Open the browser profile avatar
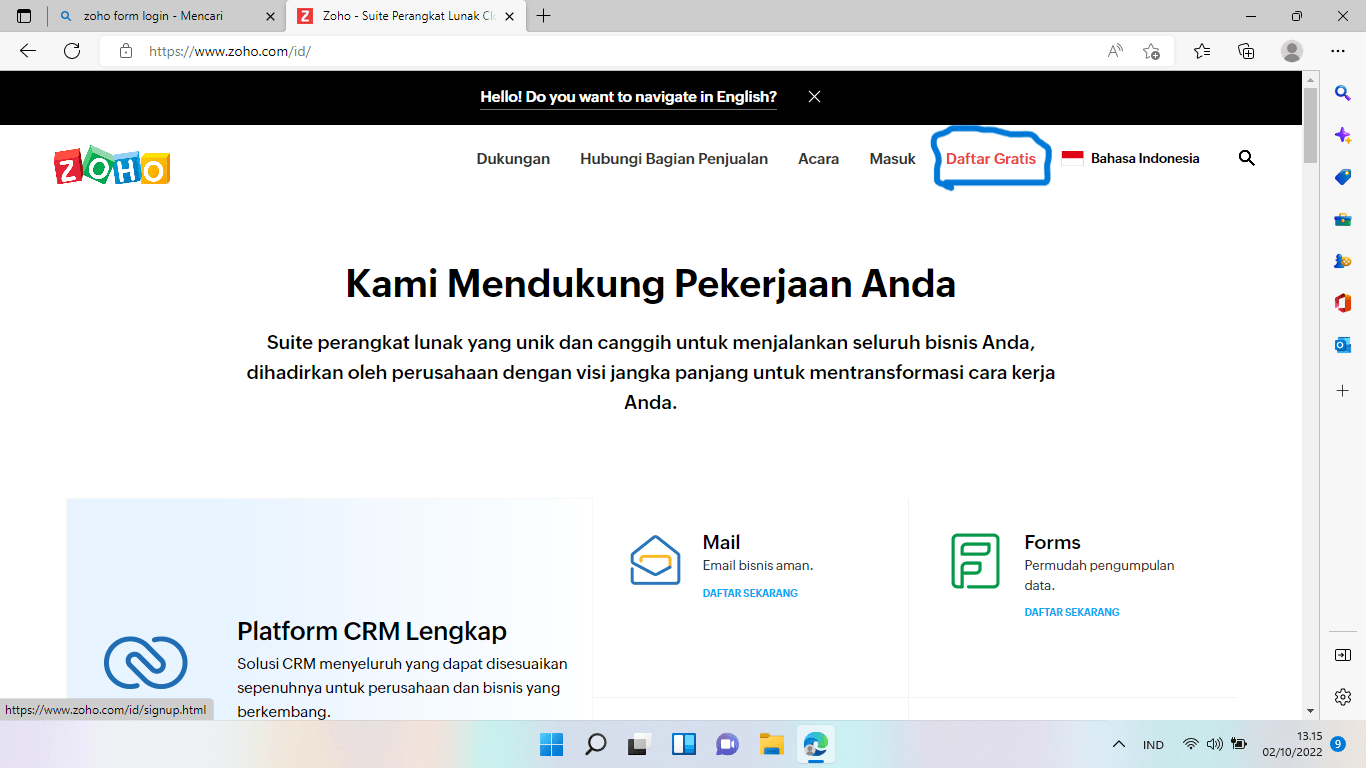 point(1292,51)
